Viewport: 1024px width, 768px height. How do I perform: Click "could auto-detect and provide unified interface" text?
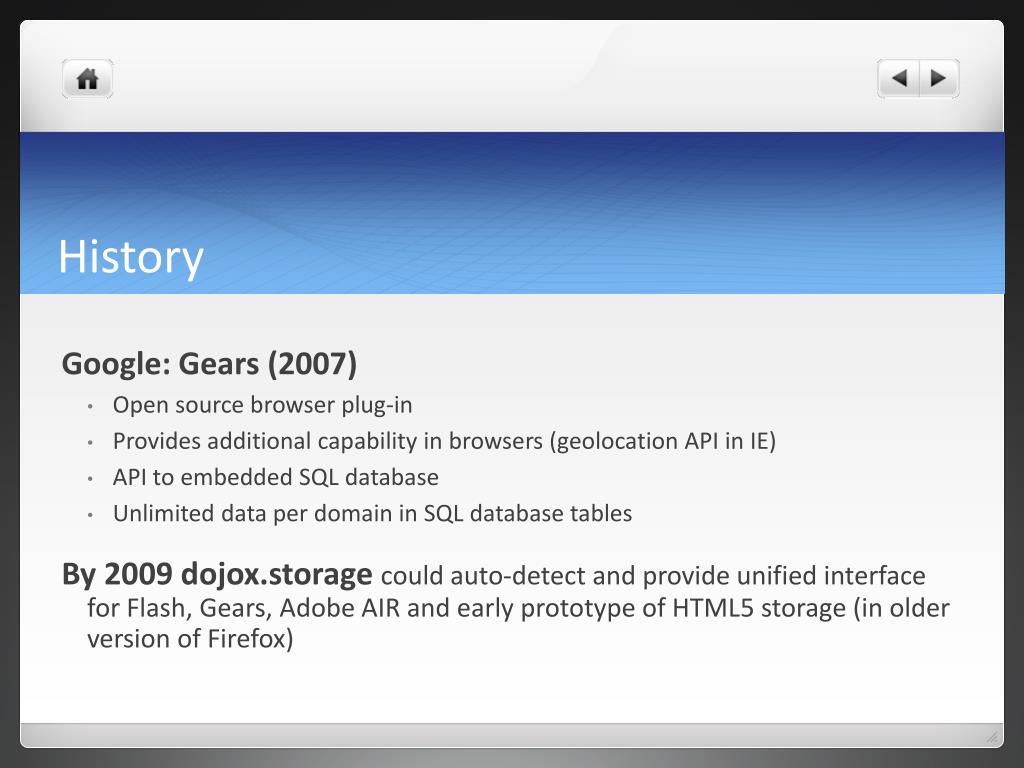[x=653, y=576]
